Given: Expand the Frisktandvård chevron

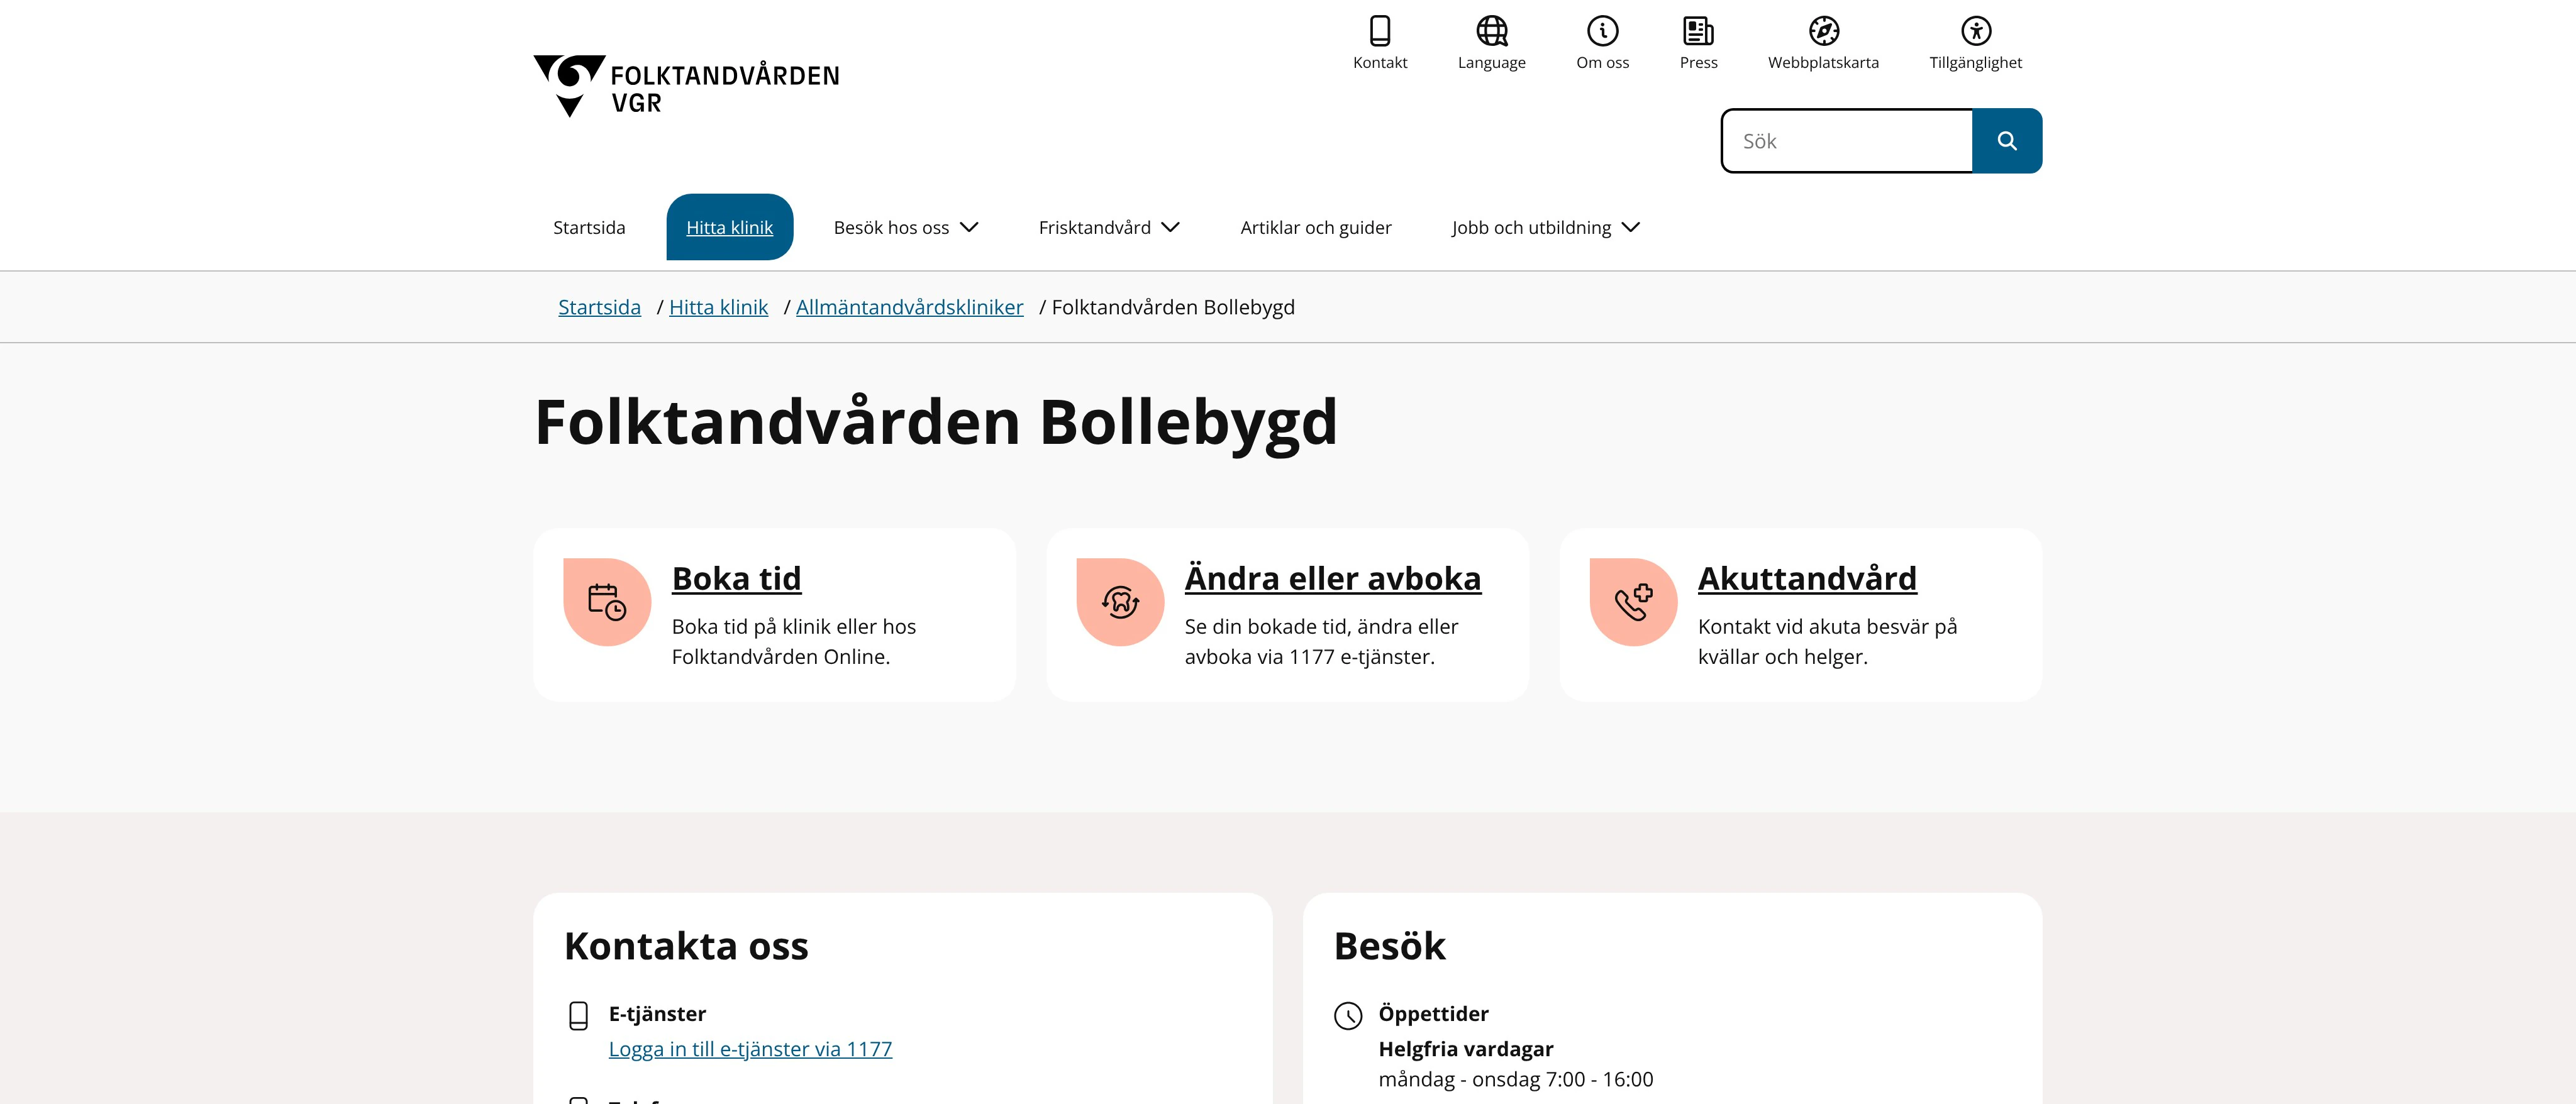Looking at the screenshot, I should coord(1170,227).
